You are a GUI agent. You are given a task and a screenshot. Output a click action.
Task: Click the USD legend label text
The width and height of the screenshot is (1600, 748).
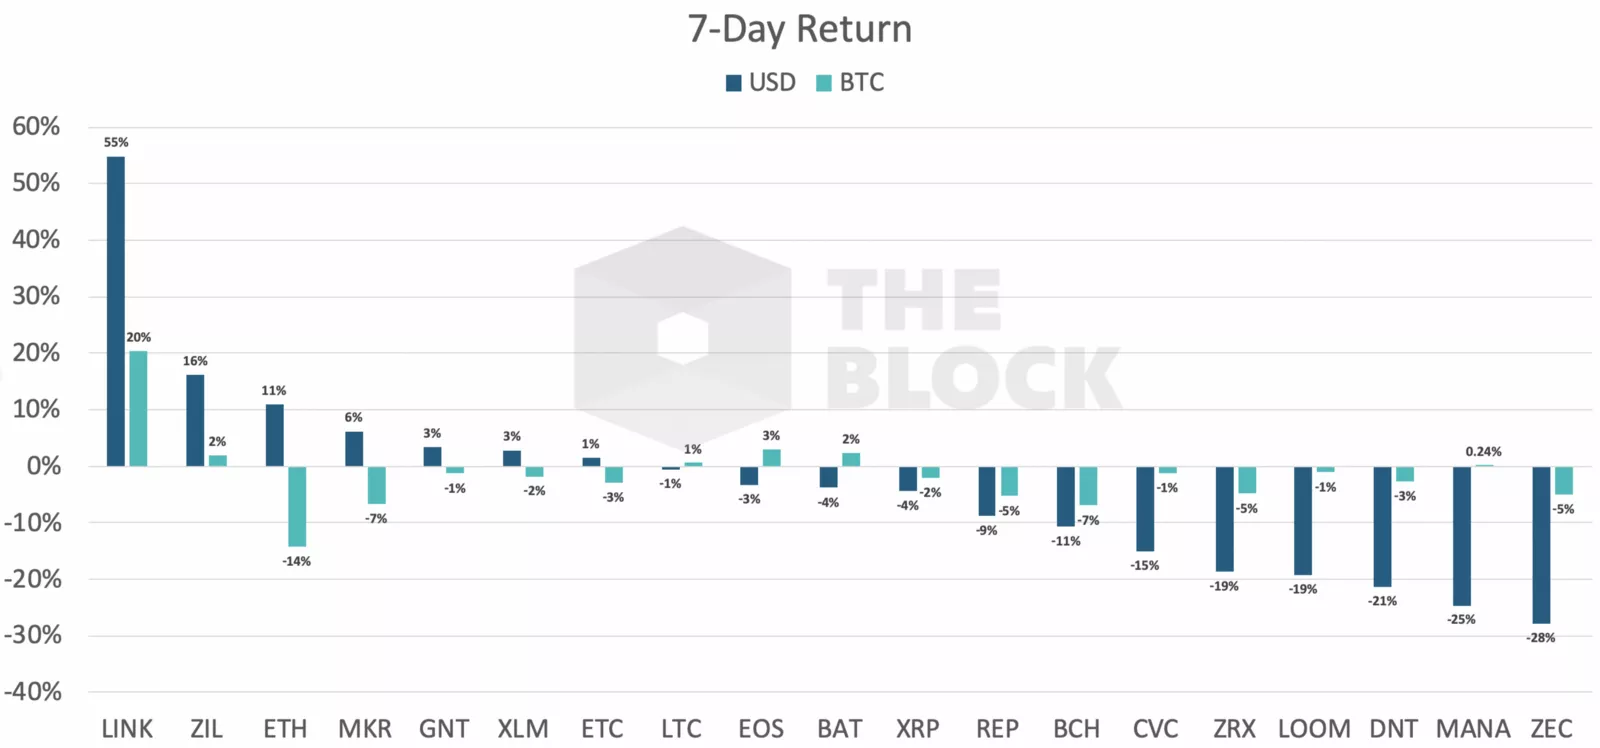[x=772, y=82]
